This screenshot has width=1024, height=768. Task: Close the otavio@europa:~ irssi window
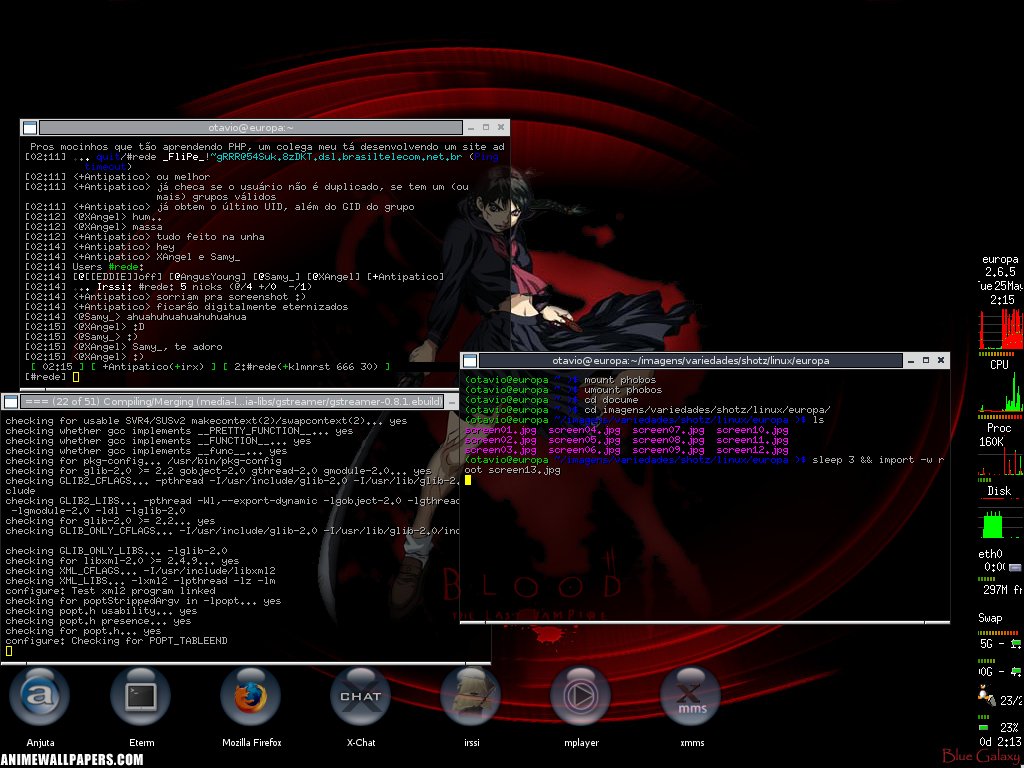(501, 127)
